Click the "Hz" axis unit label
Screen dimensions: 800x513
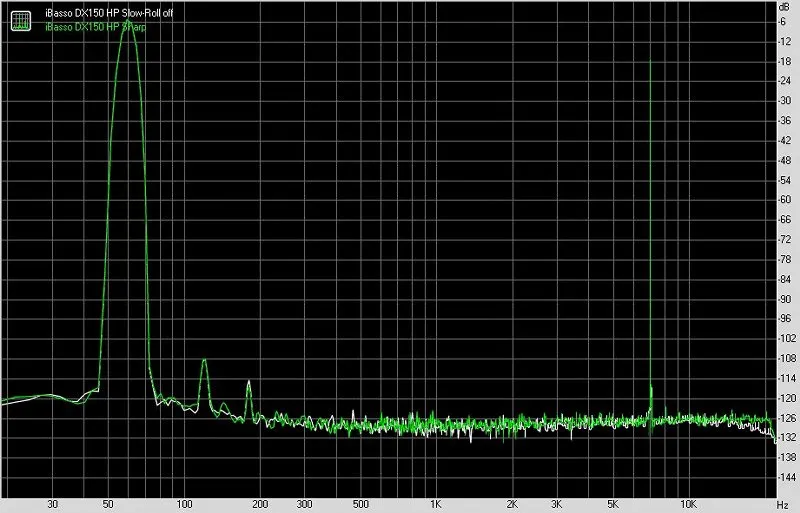pos(783,505)
